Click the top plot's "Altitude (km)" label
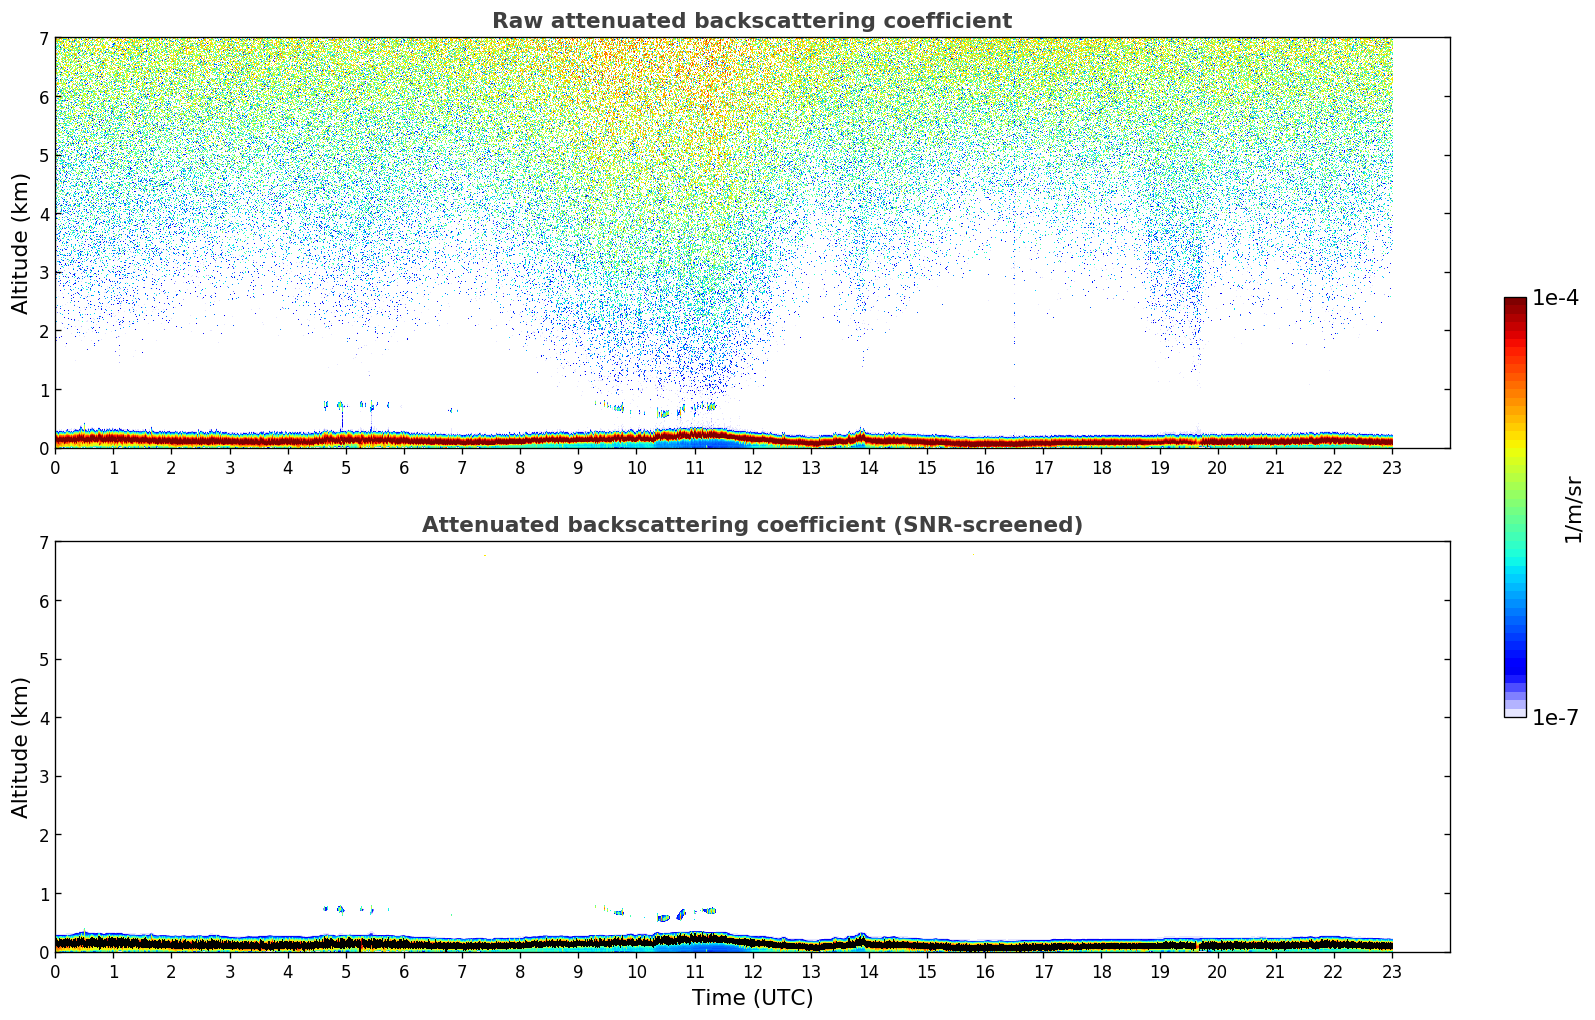Viewport: 1595px width, 1020px height. pyautogui.click(x=21, y=243)
